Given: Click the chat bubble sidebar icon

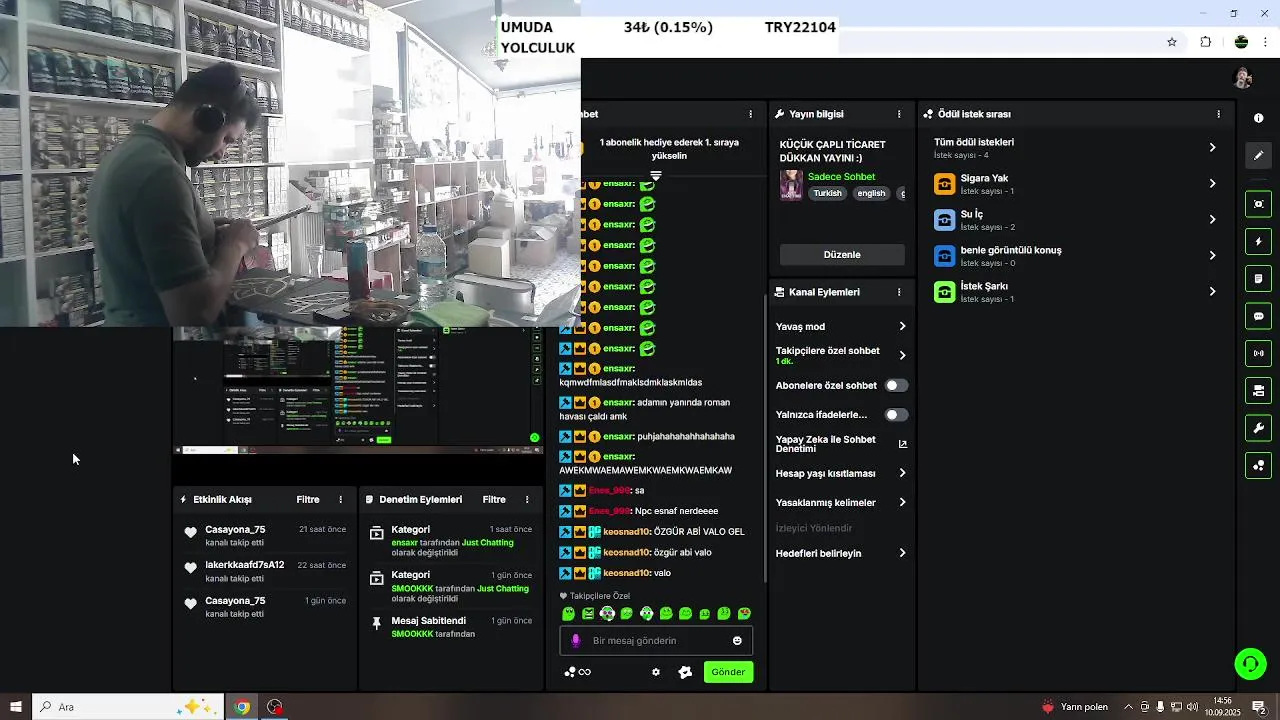Looking at the screenshot, I should 1258,316.
